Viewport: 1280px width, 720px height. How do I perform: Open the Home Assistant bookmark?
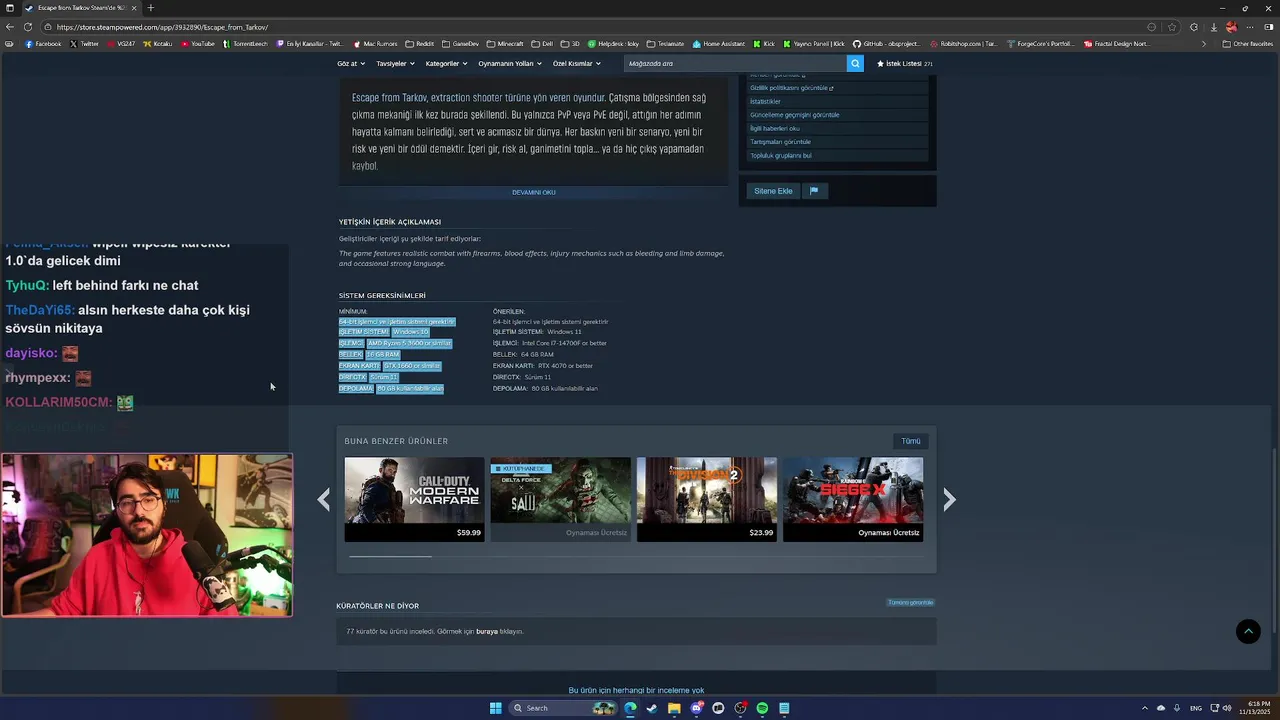point(719,44)
